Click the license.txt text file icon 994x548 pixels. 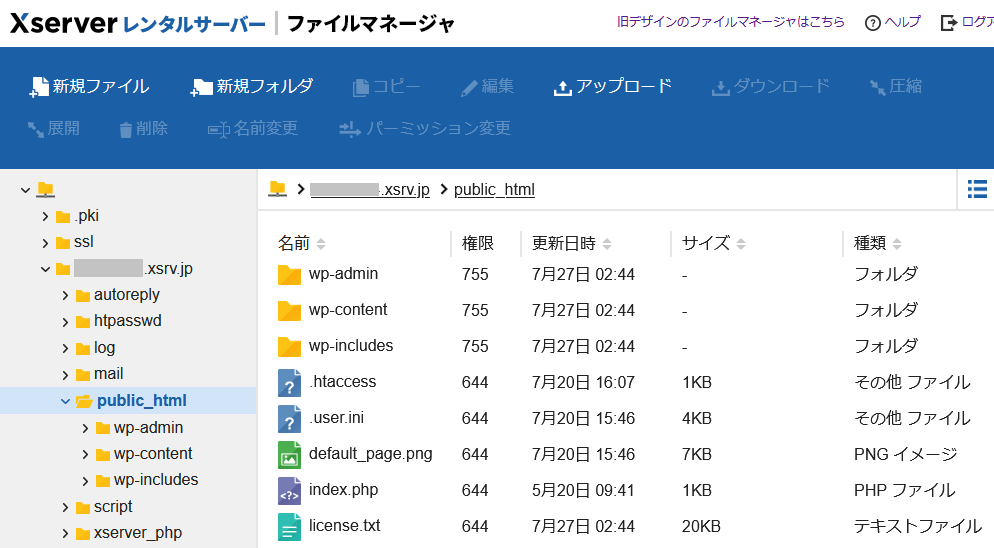pos(289,526)
